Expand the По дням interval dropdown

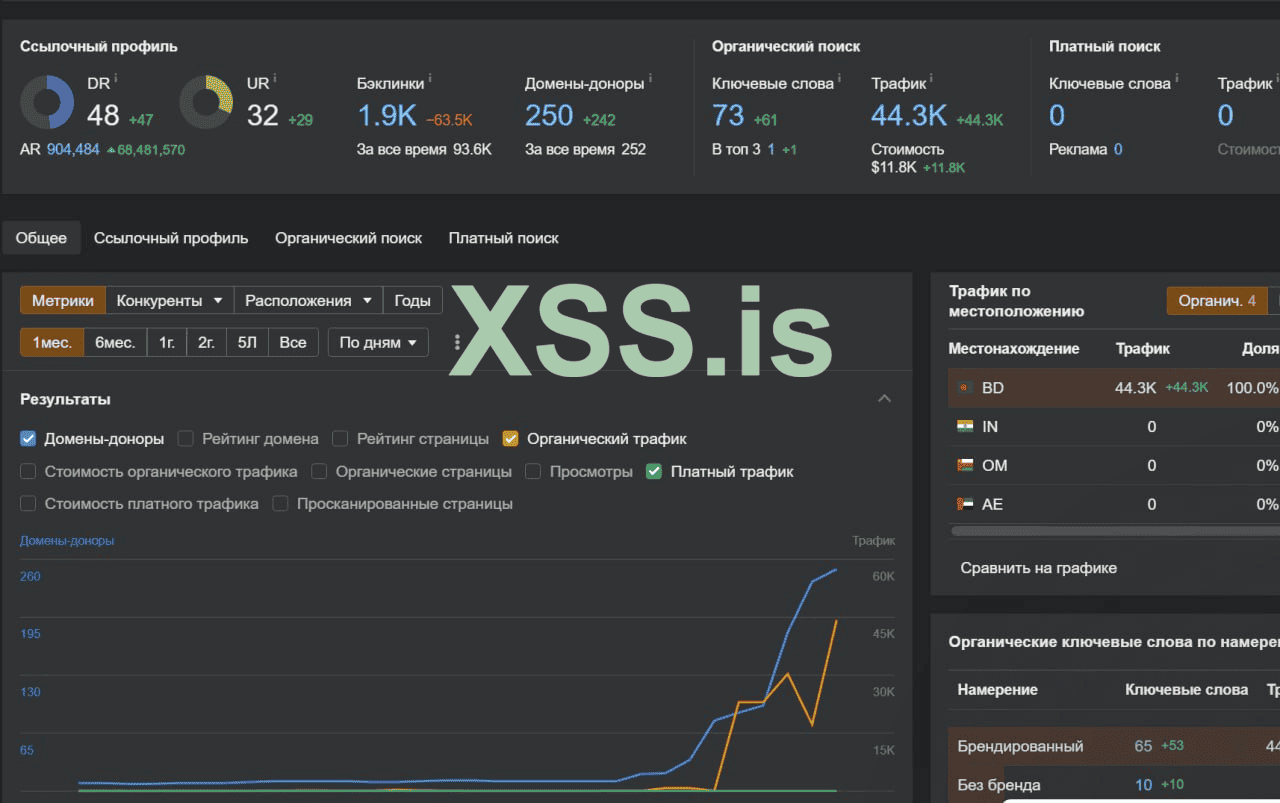coord(378,342)
